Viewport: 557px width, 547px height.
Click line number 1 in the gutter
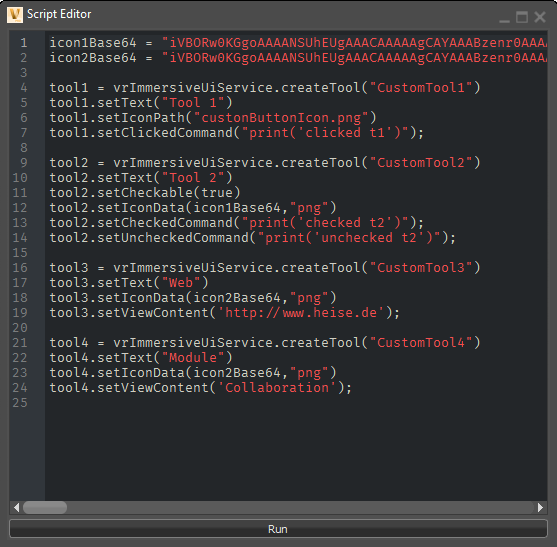point(24,43)
